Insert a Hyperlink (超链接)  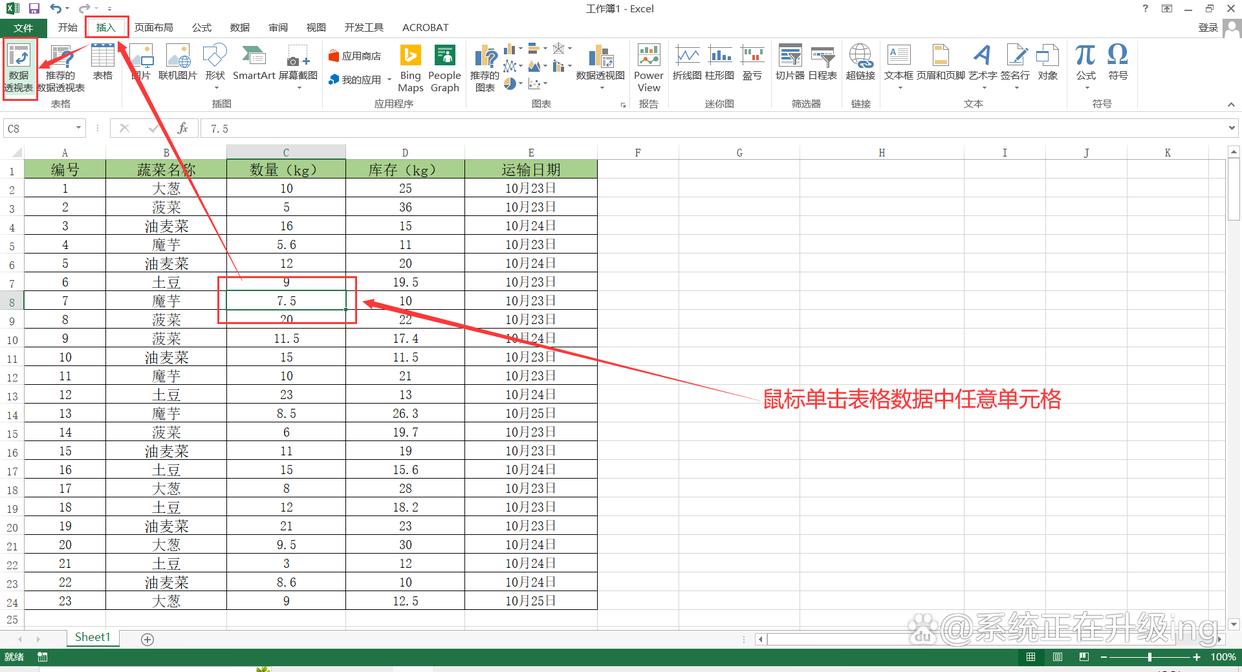click(861, 63)
